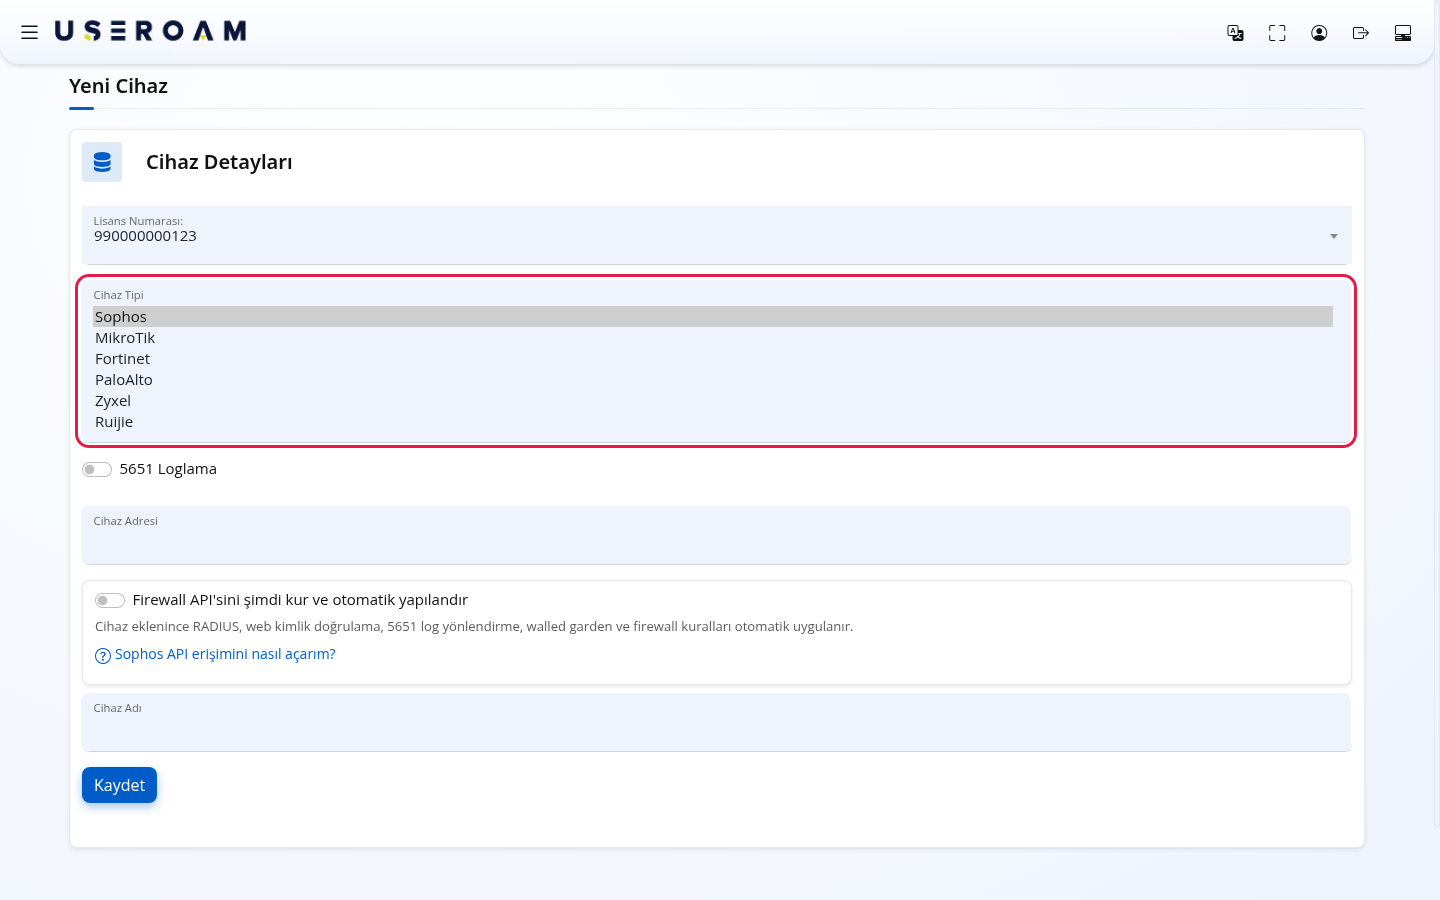Click the logout arrow icon
The height and width of the screenshot is (900, 1440).
1361,33
